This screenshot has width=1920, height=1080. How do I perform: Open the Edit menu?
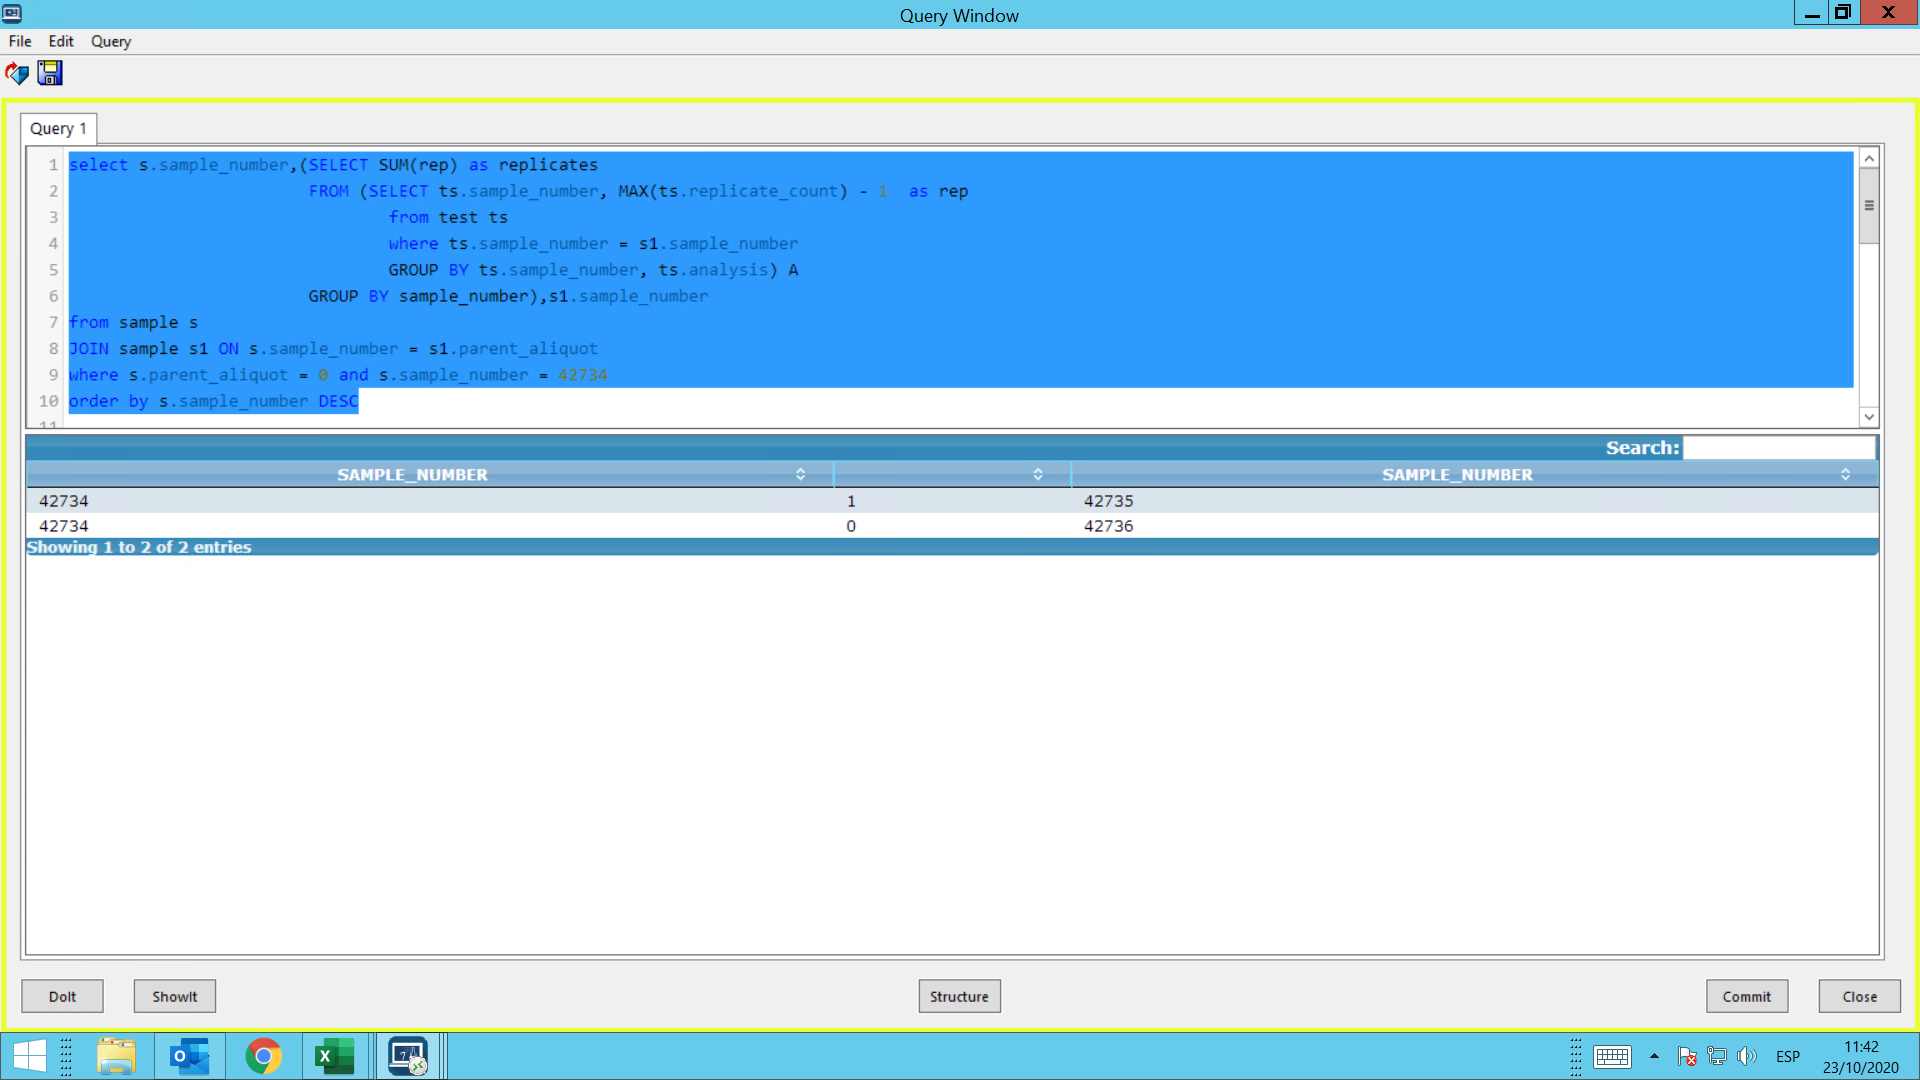click(x=61, y=41)
